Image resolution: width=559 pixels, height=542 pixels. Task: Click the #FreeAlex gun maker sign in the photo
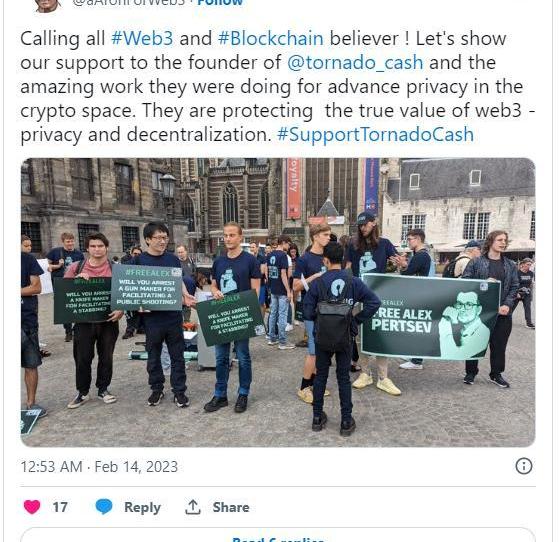(147, 287)
